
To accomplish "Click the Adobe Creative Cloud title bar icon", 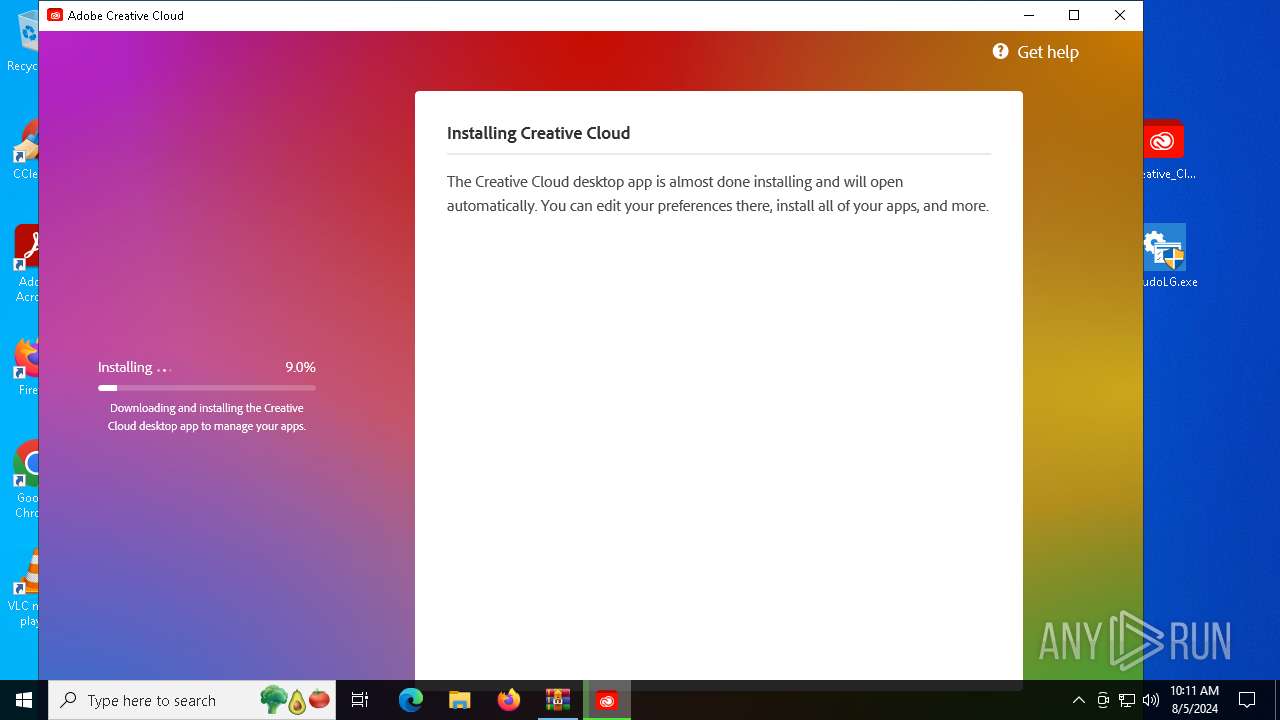I will (x=55, y=15).
